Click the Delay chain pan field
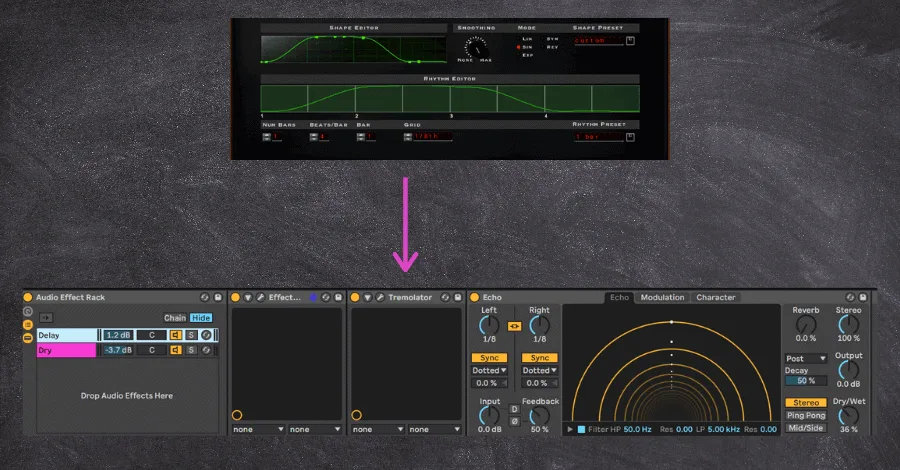The height and width of the screenshot is (470, 900). click(x=152, y=335)
